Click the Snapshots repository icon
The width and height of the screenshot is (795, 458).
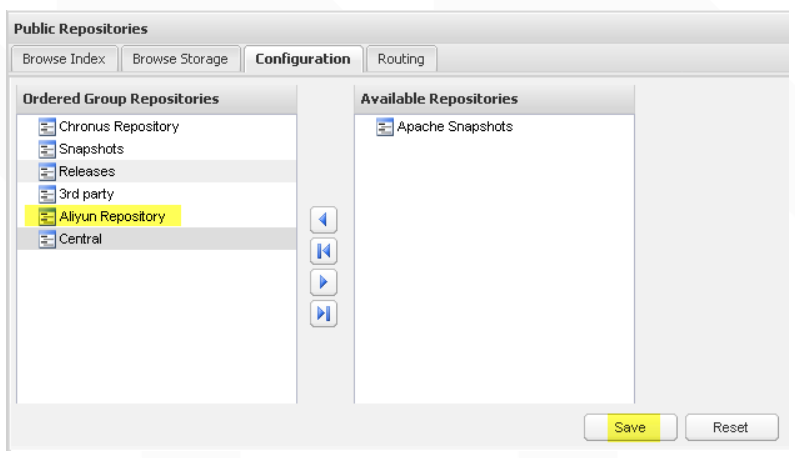[47, 149]
